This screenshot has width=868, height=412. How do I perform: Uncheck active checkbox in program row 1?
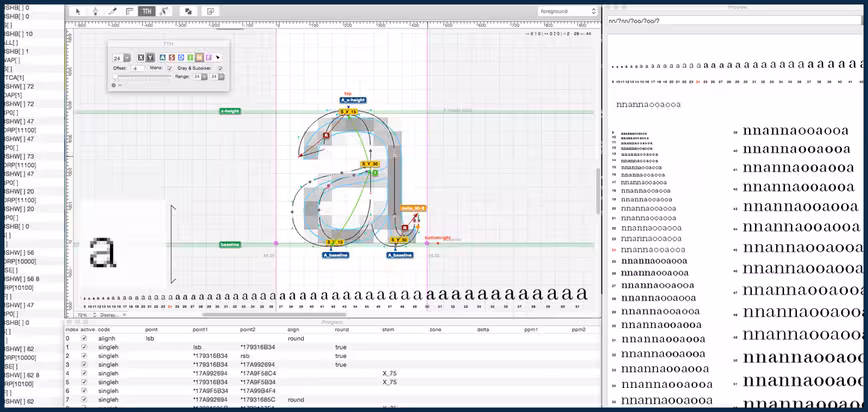coord(84,347)
